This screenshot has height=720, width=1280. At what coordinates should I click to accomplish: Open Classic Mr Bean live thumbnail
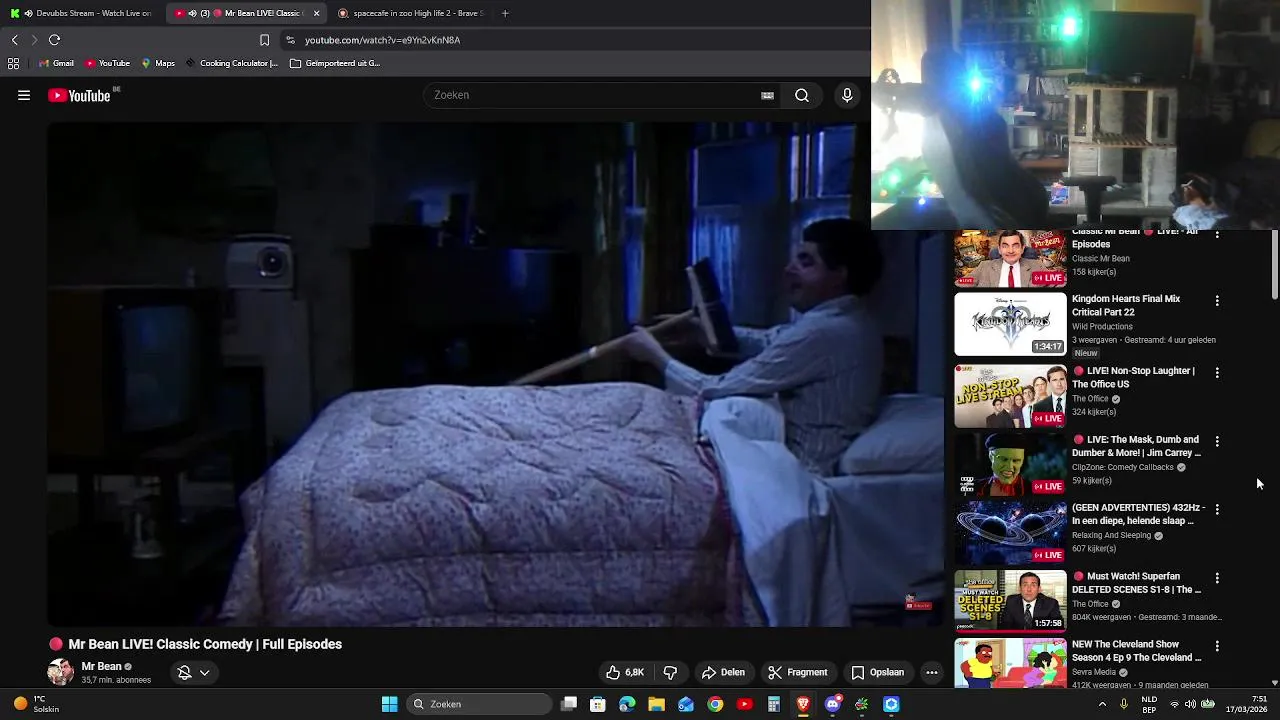[1010, 258]
